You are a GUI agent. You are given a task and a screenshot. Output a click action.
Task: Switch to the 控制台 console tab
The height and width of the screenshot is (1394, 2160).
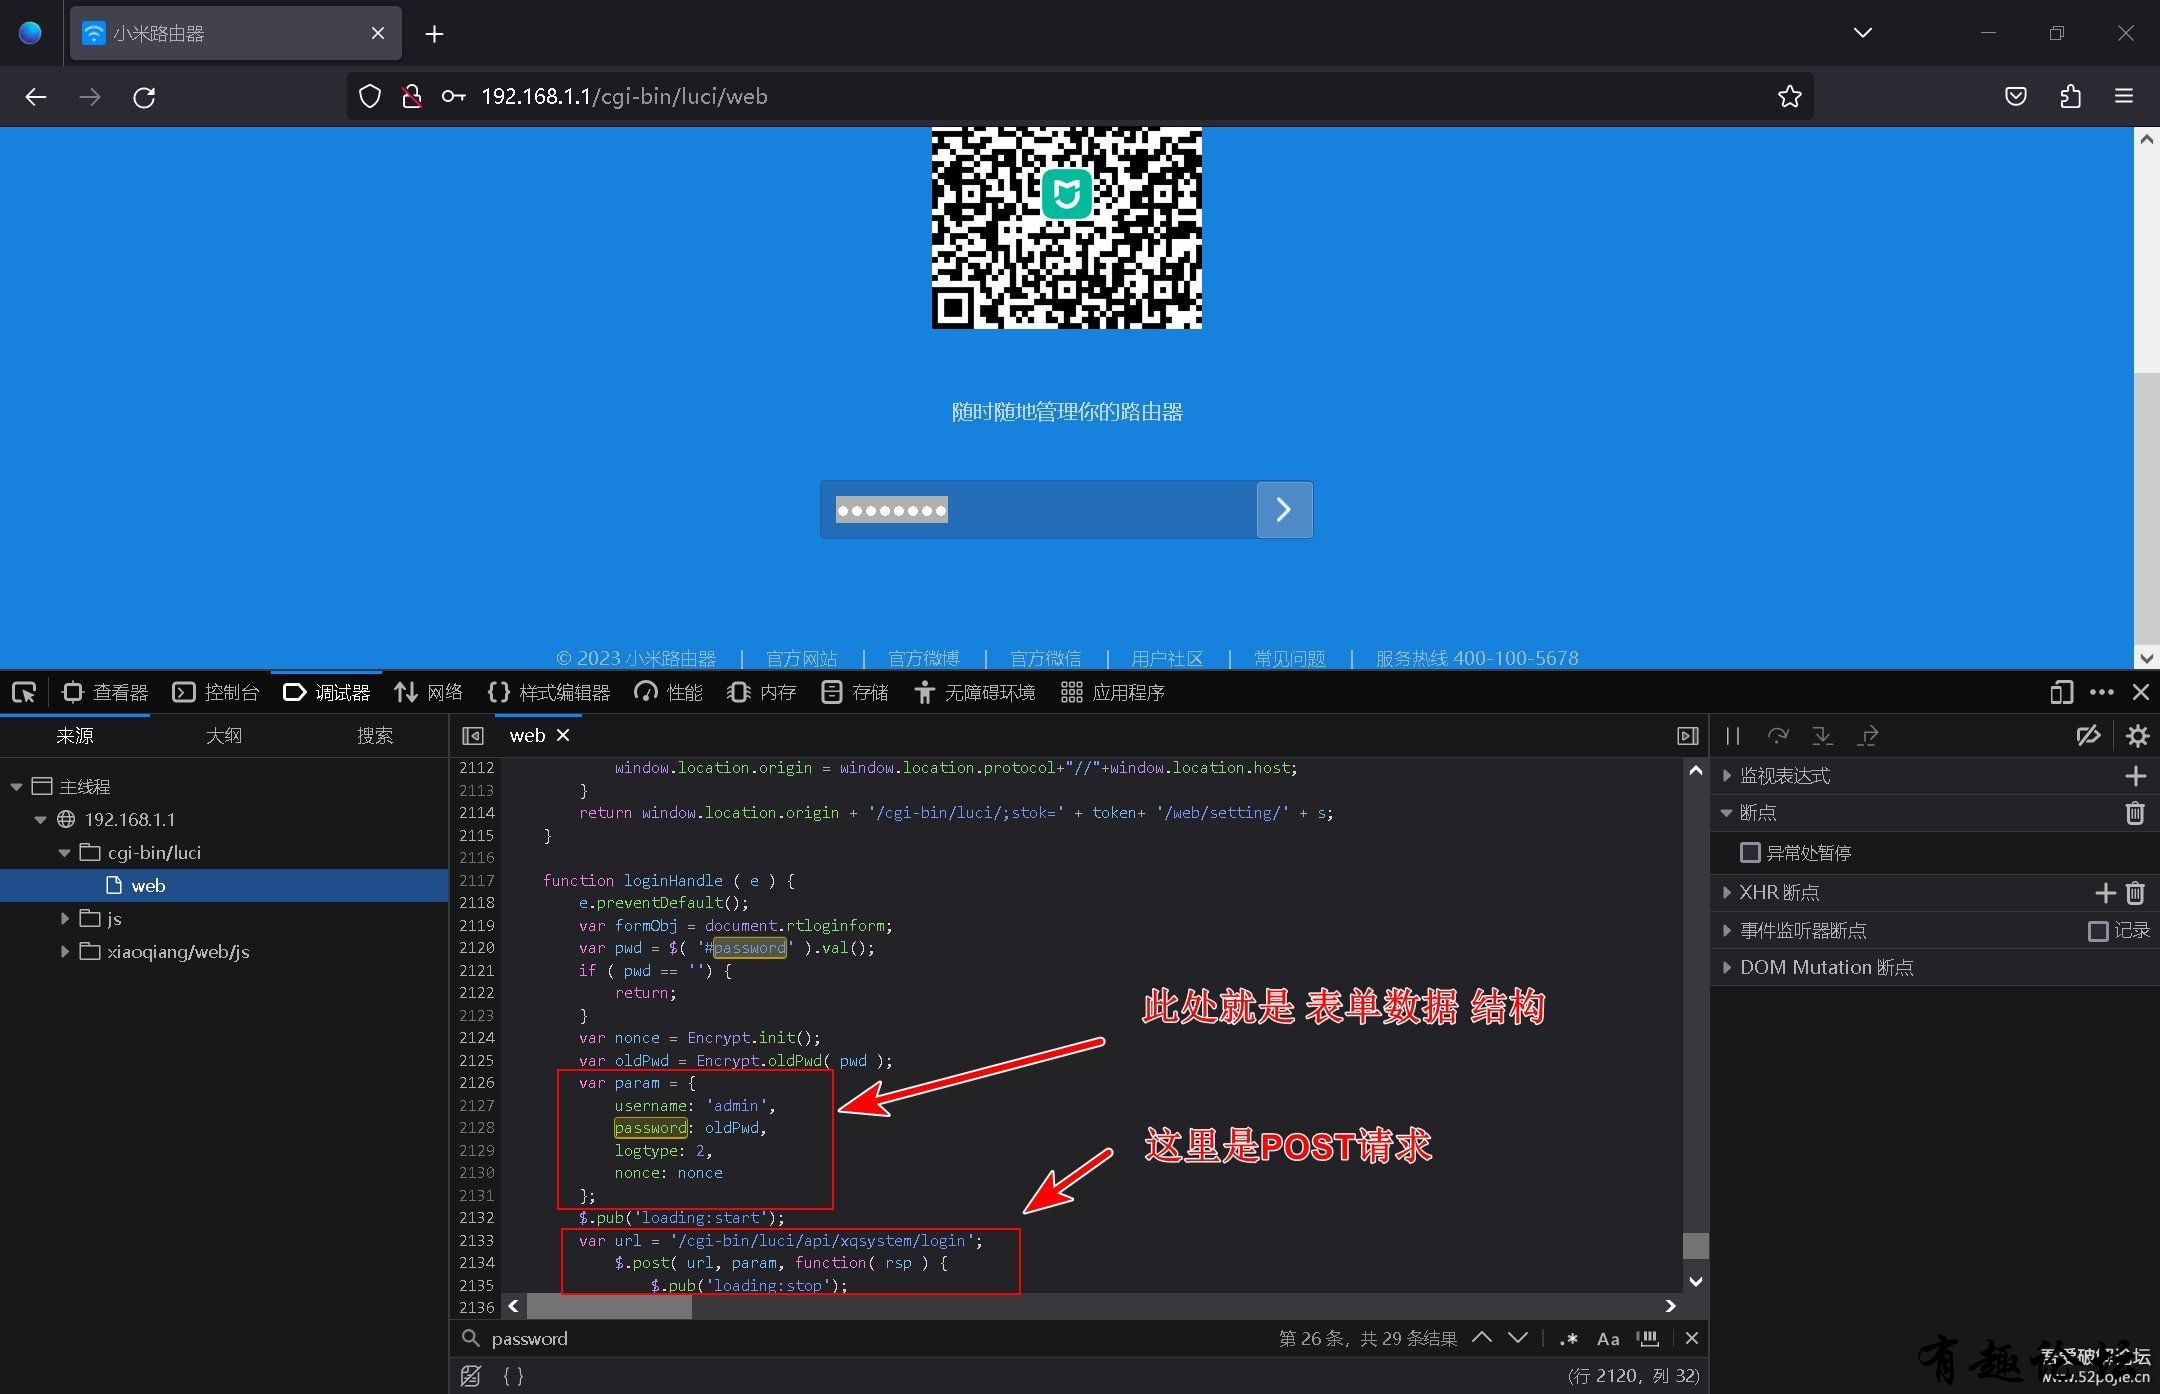pos(215,692)
